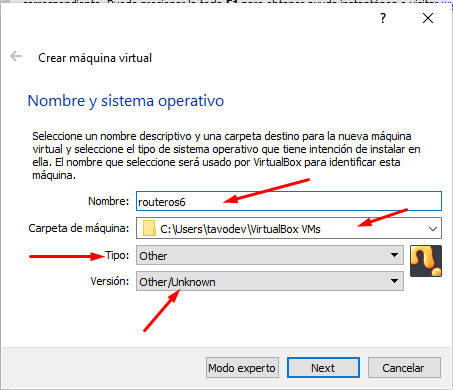
Task: Click the OS type preview image
Action: point(426,261)
